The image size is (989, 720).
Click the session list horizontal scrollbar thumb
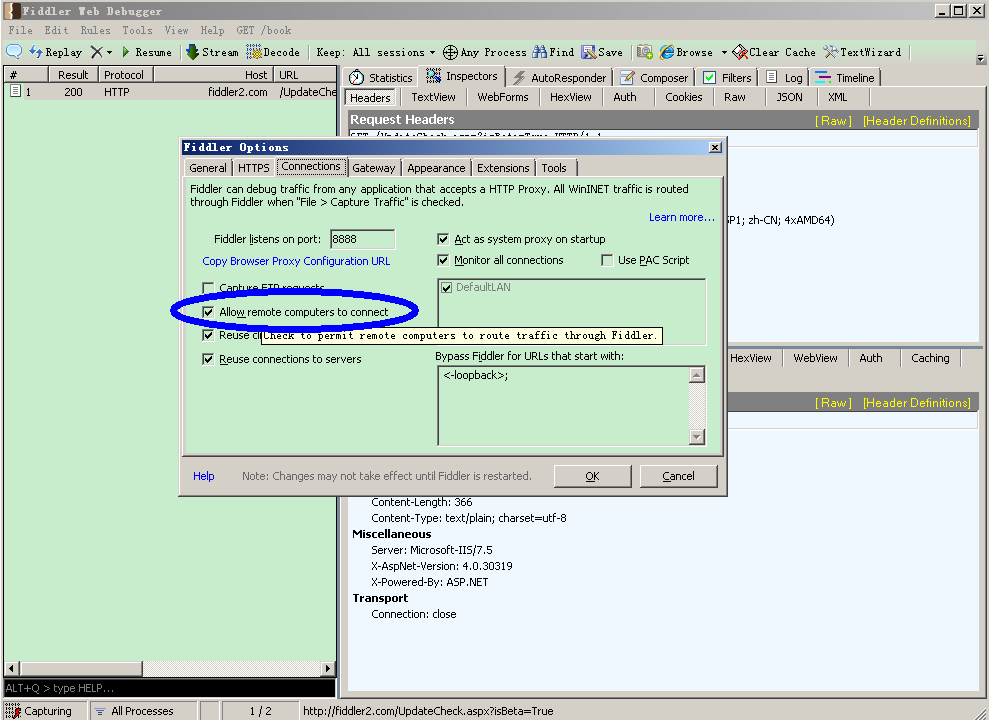[81, 668]
